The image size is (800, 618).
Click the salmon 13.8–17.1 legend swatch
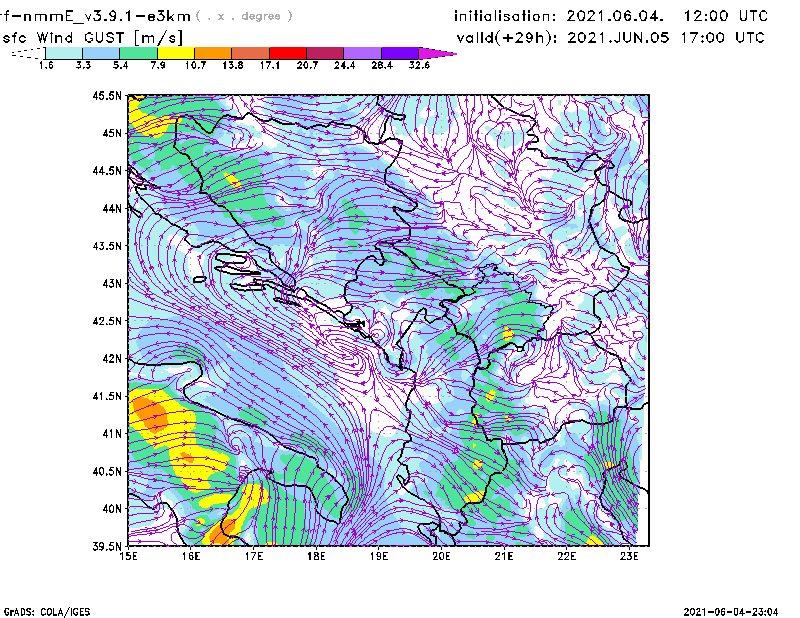(x=251, y=53)
